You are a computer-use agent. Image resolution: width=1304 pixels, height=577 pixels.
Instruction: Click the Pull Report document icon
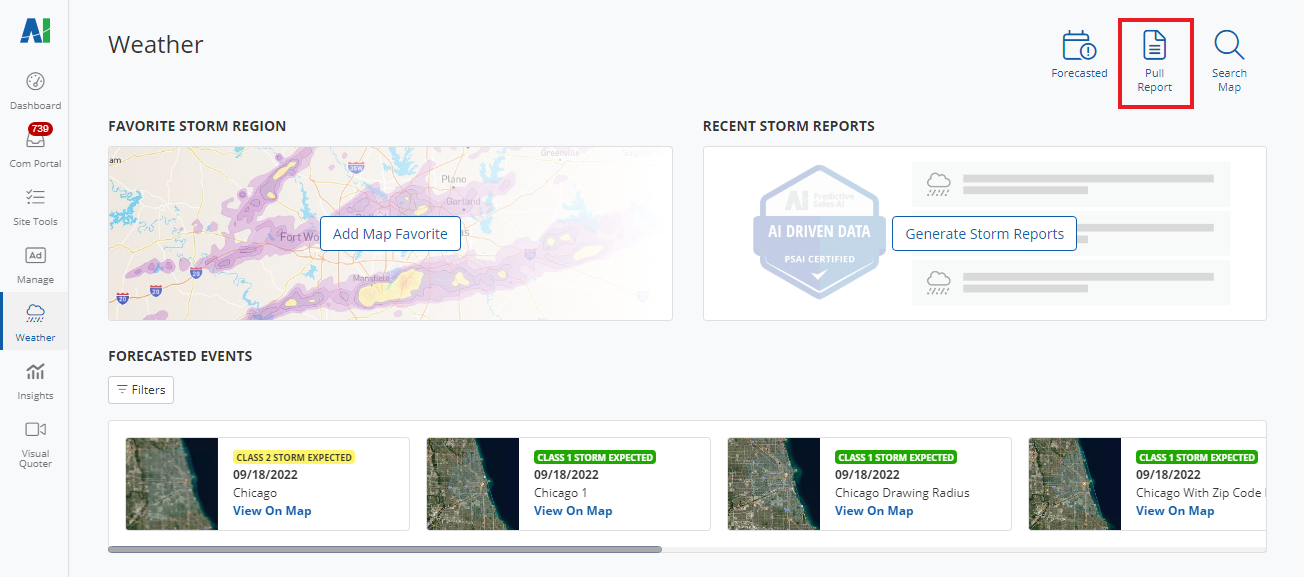click(1155, 46)
